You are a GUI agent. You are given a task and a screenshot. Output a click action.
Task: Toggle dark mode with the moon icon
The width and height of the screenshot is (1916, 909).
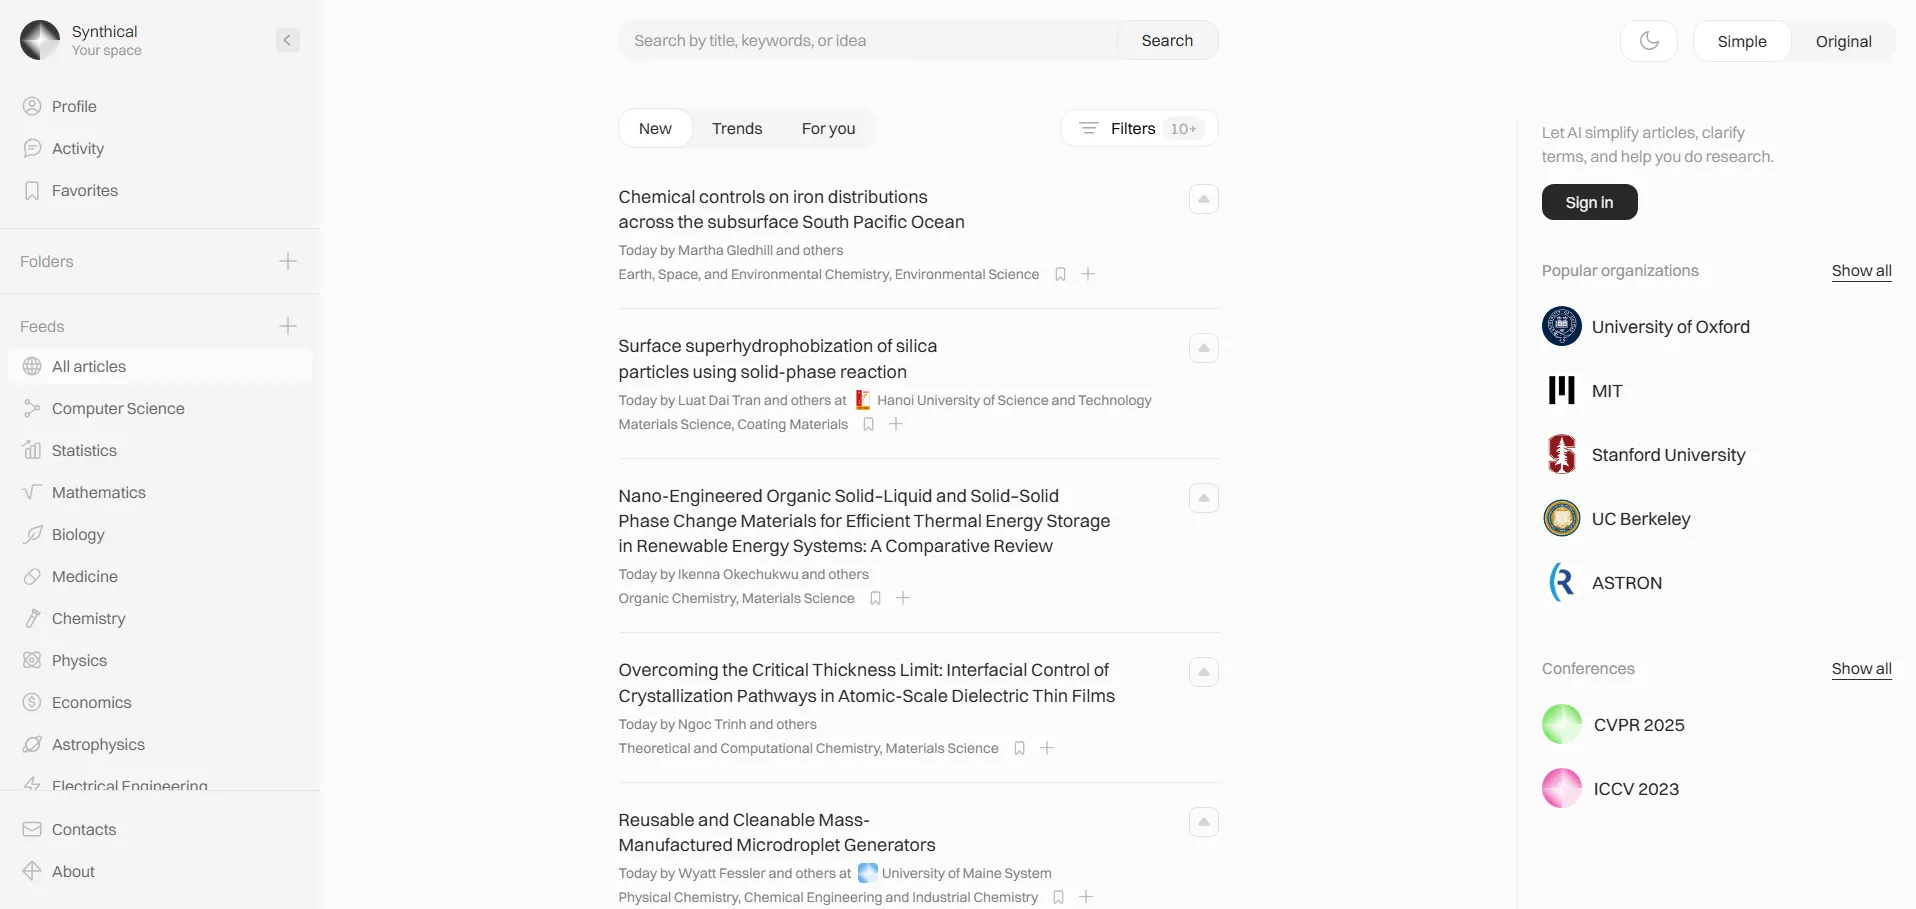pyautogui.click(x=1648, y=41)
